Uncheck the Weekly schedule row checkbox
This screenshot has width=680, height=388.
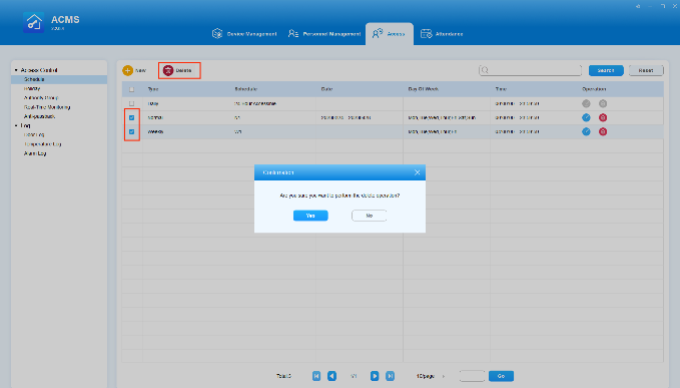131,132
